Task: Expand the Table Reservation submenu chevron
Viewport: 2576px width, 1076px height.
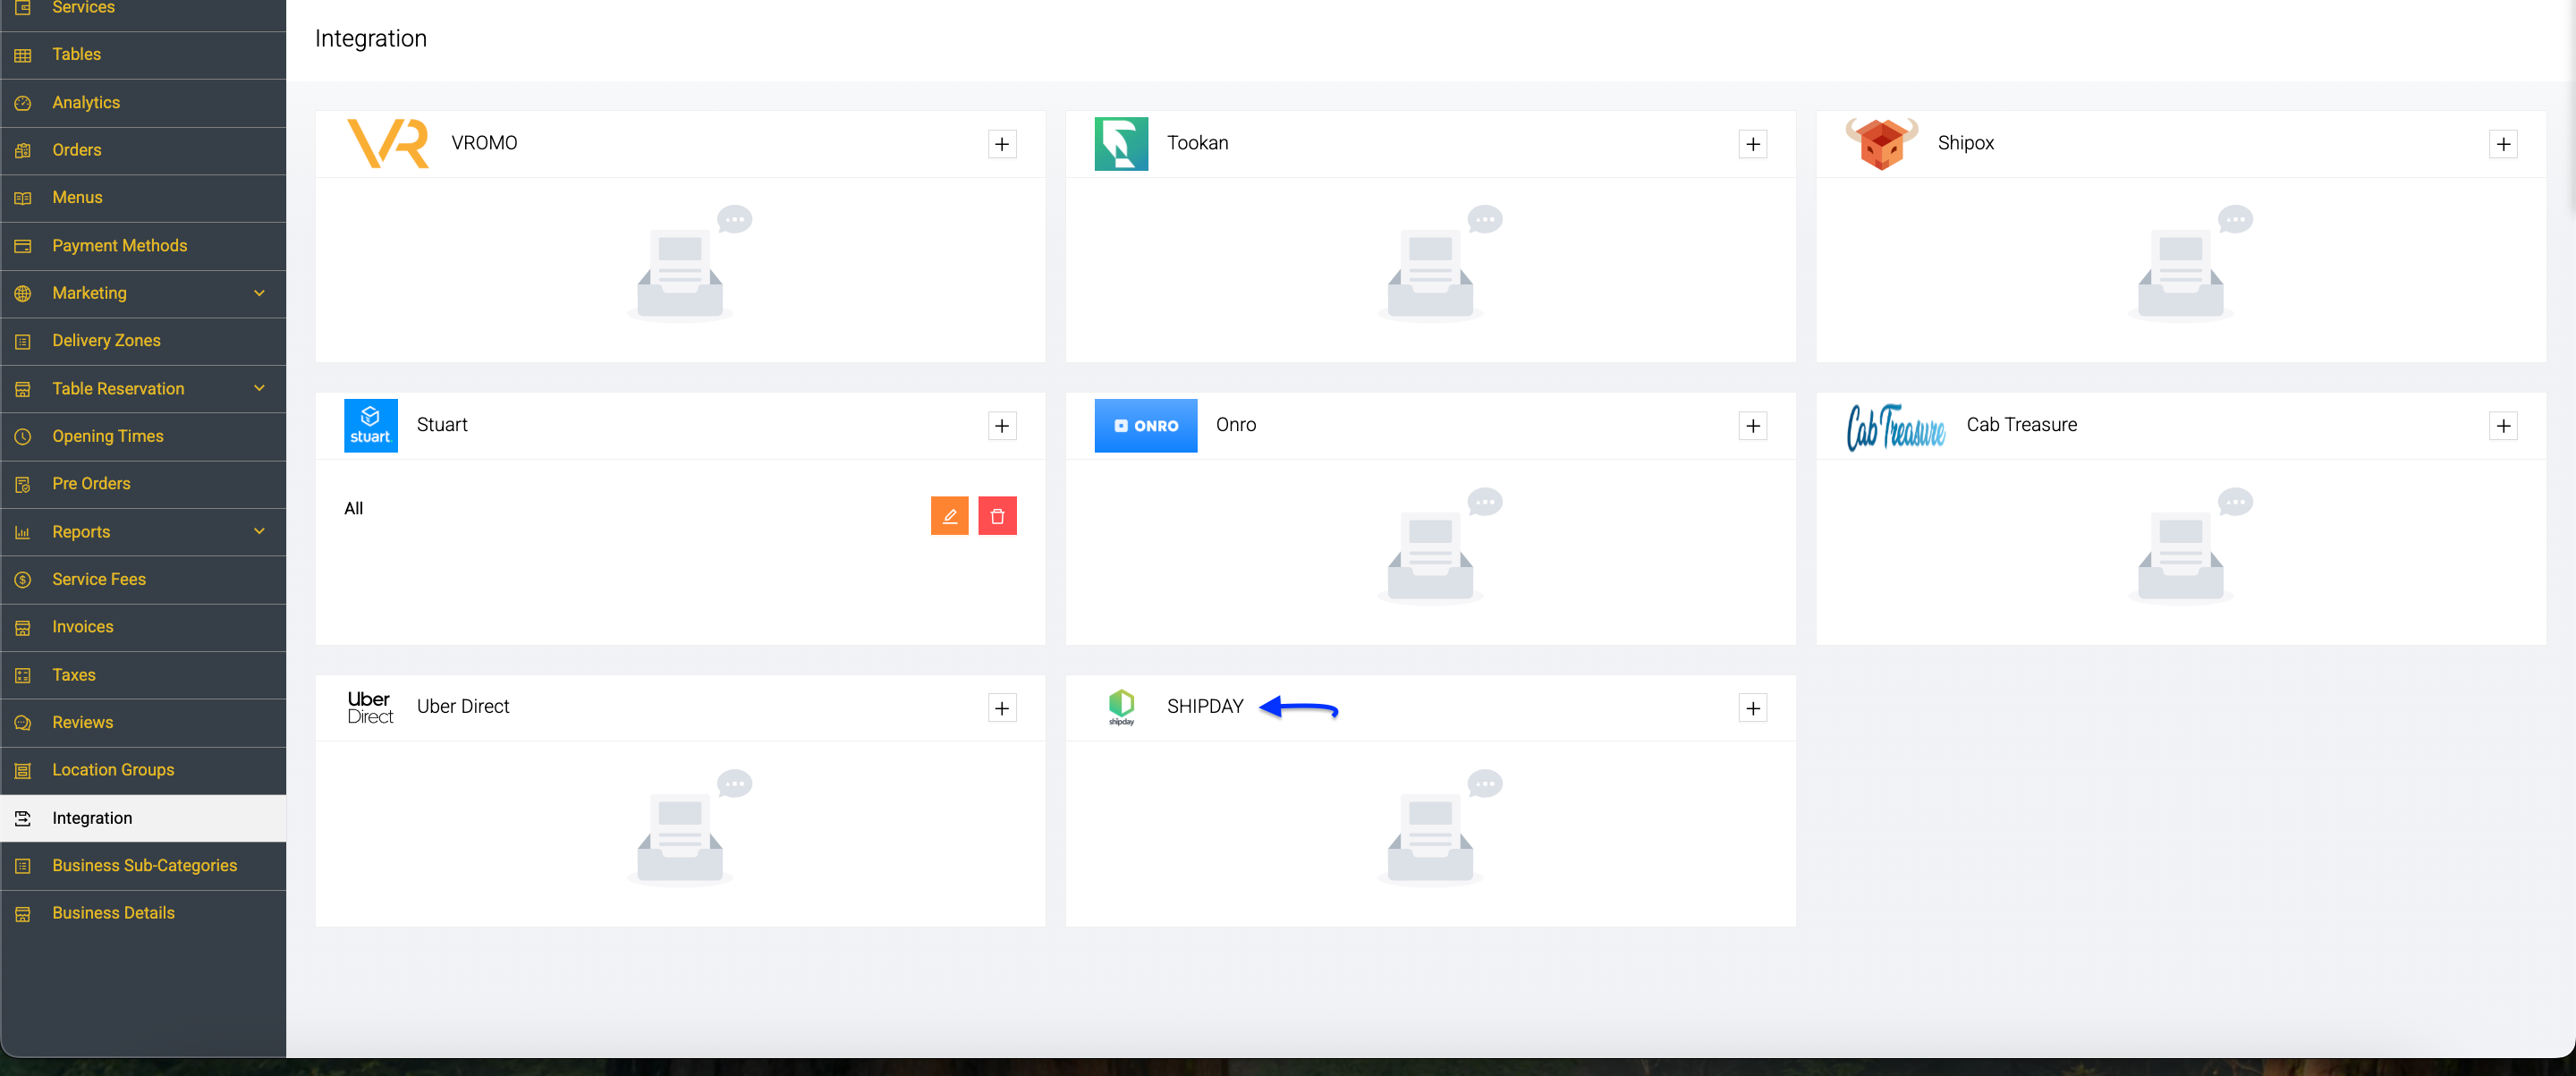Action: tap(259, 388)
